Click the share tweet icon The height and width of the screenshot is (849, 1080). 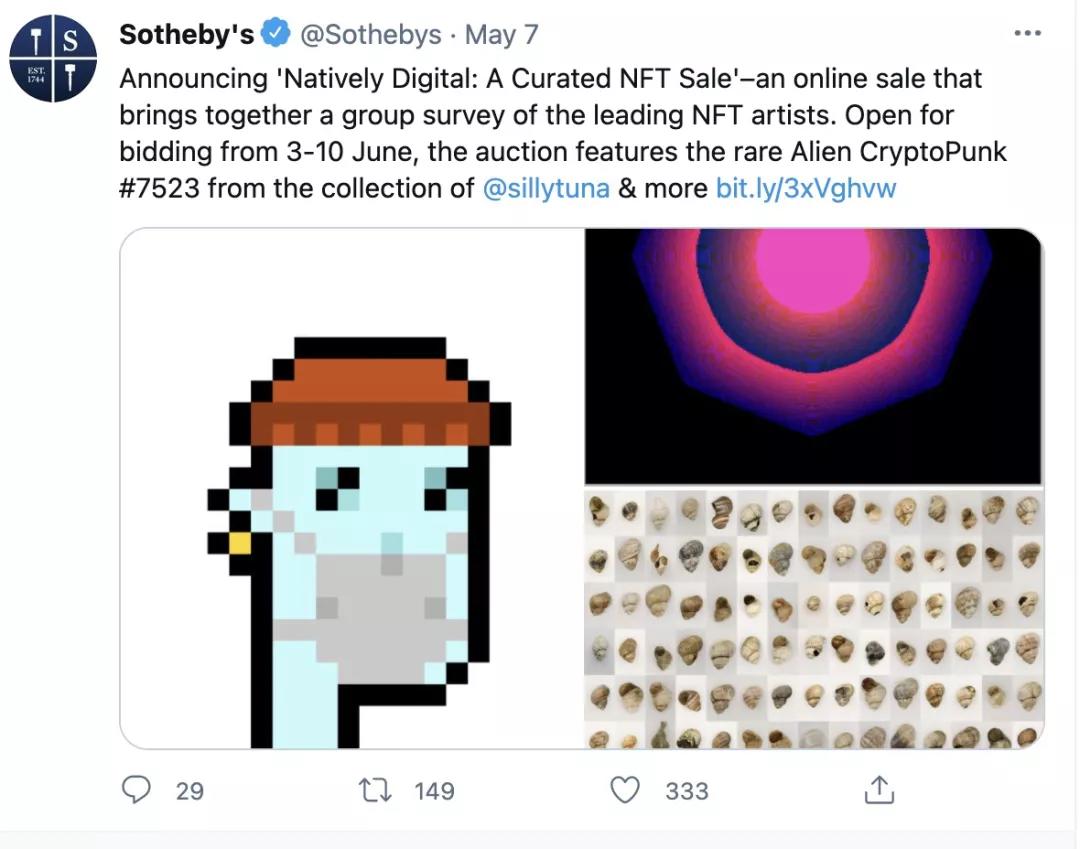[877, 790]
